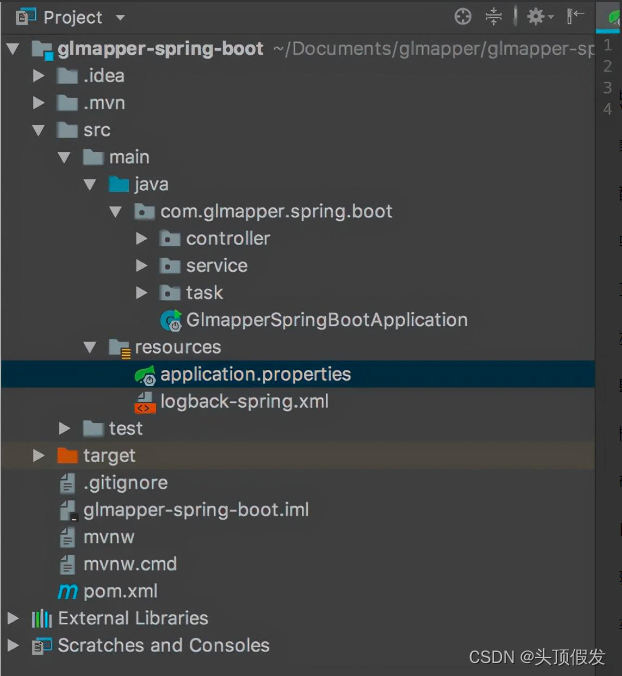Viewport: 622px width, 676px height.
Task: Expand the .idea folder arrow
Action: 39,76
